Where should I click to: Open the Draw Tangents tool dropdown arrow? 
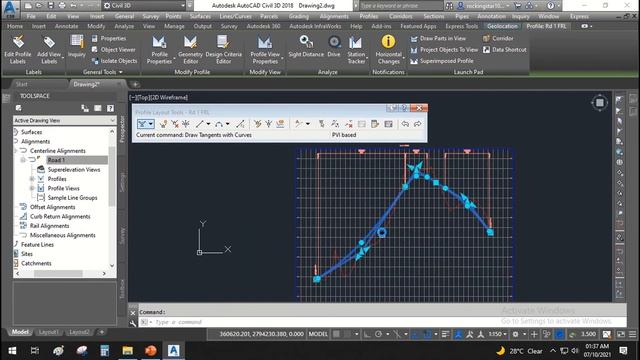[x=151, y=124]
